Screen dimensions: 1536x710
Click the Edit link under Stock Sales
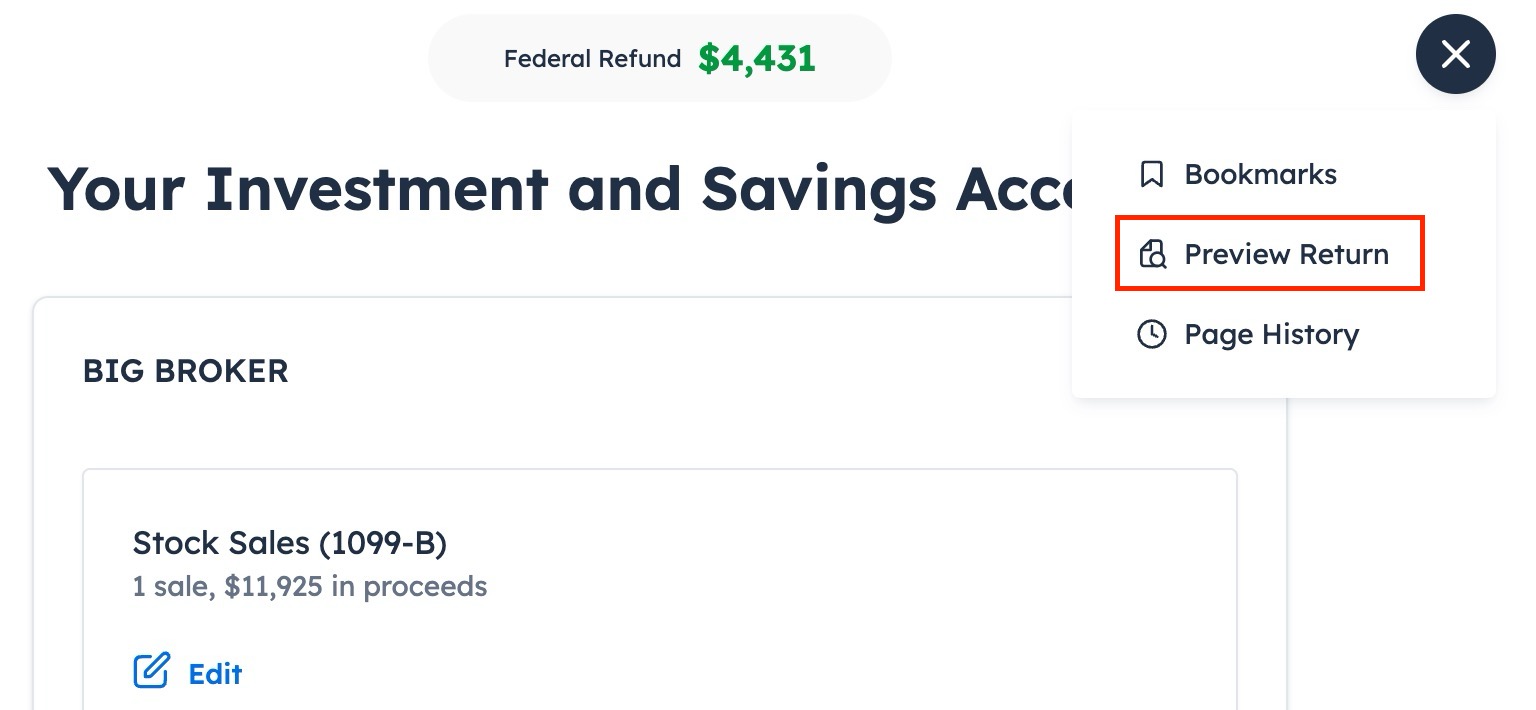click(215, 674)
